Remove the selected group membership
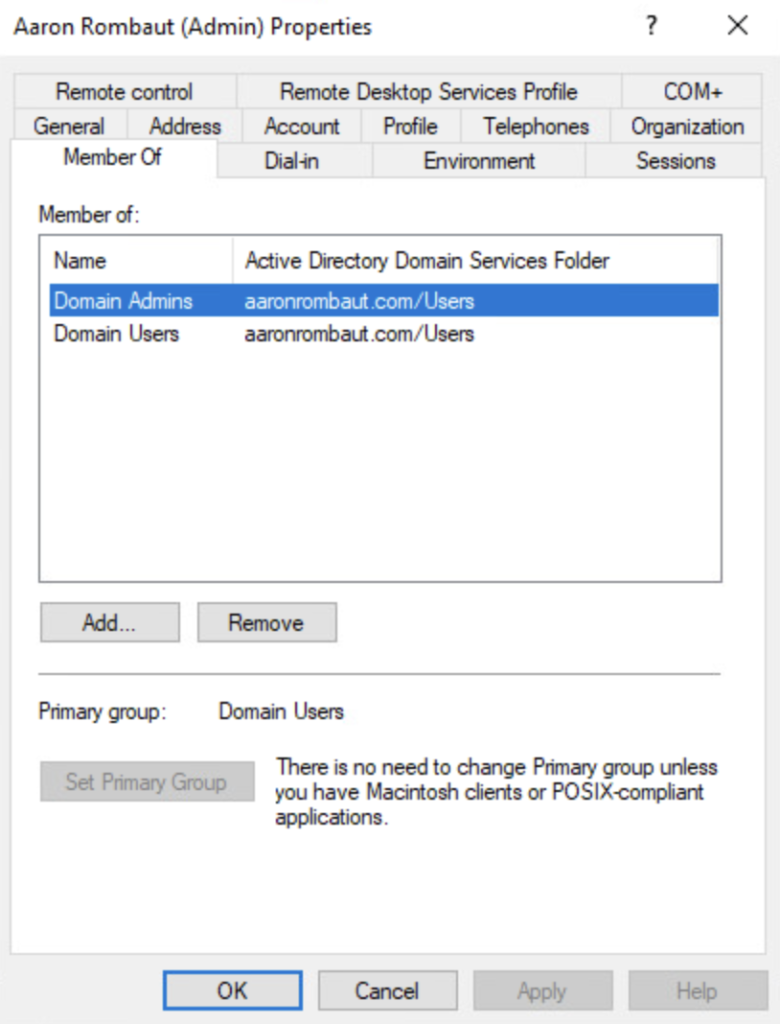The height and width of the screenshot is (1024, 780). 266,623
